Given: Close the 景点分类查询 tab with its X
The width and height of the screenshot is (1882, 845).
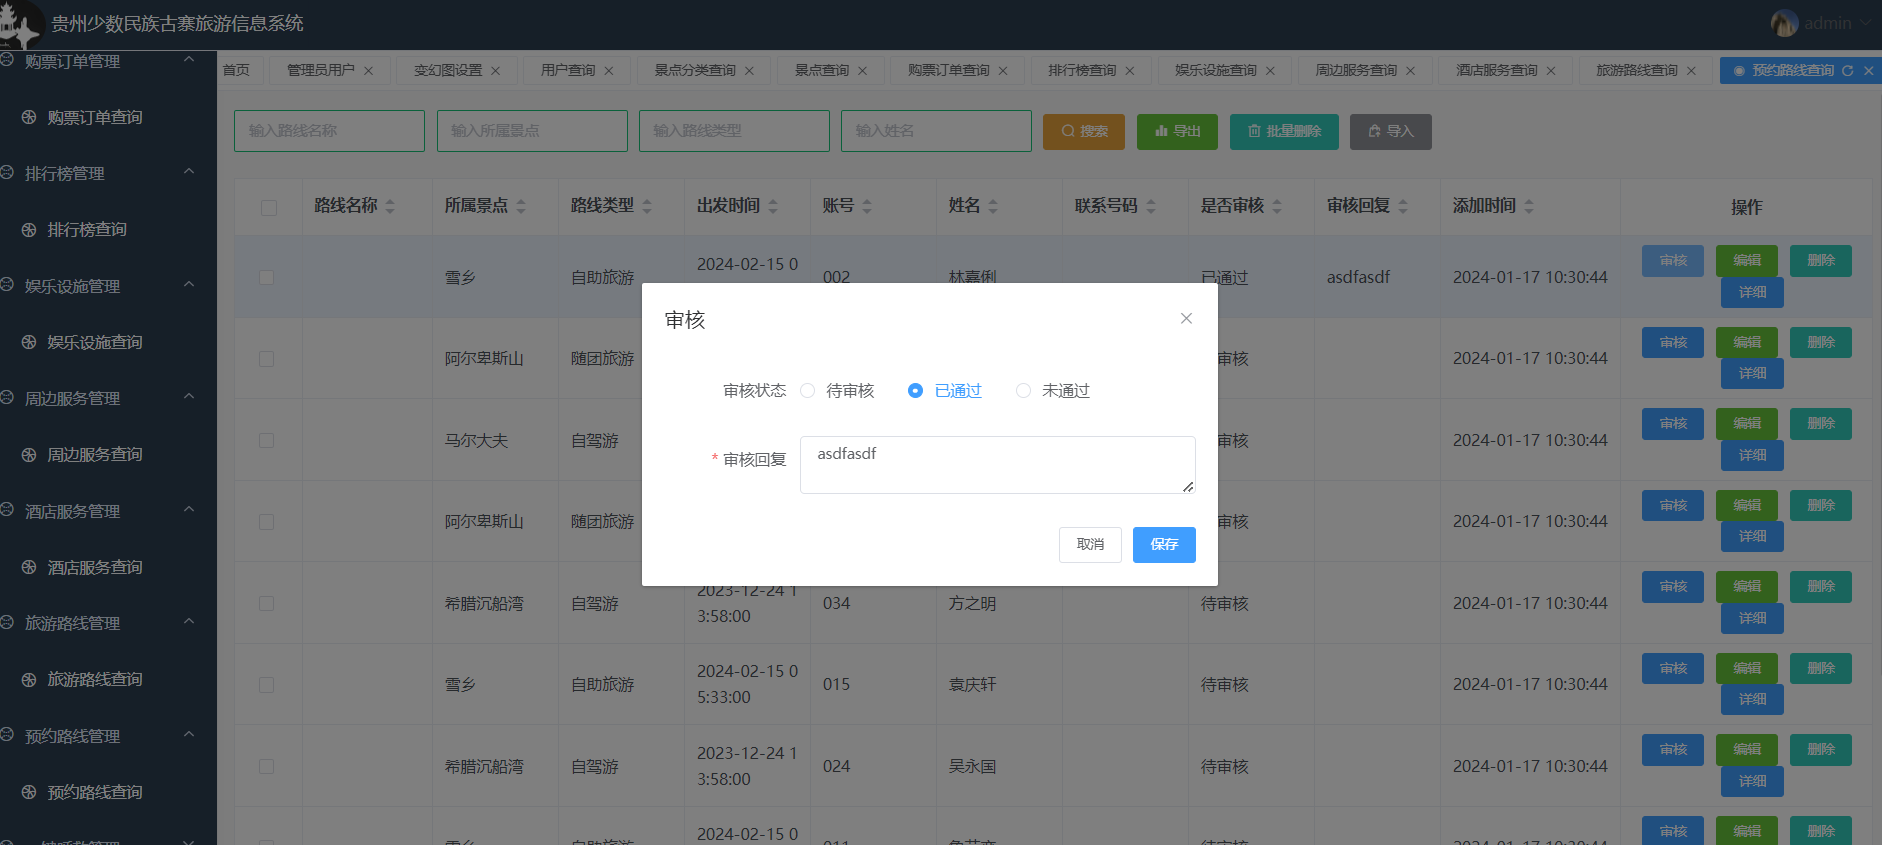Looking at the screenshot, I should 750,71.
